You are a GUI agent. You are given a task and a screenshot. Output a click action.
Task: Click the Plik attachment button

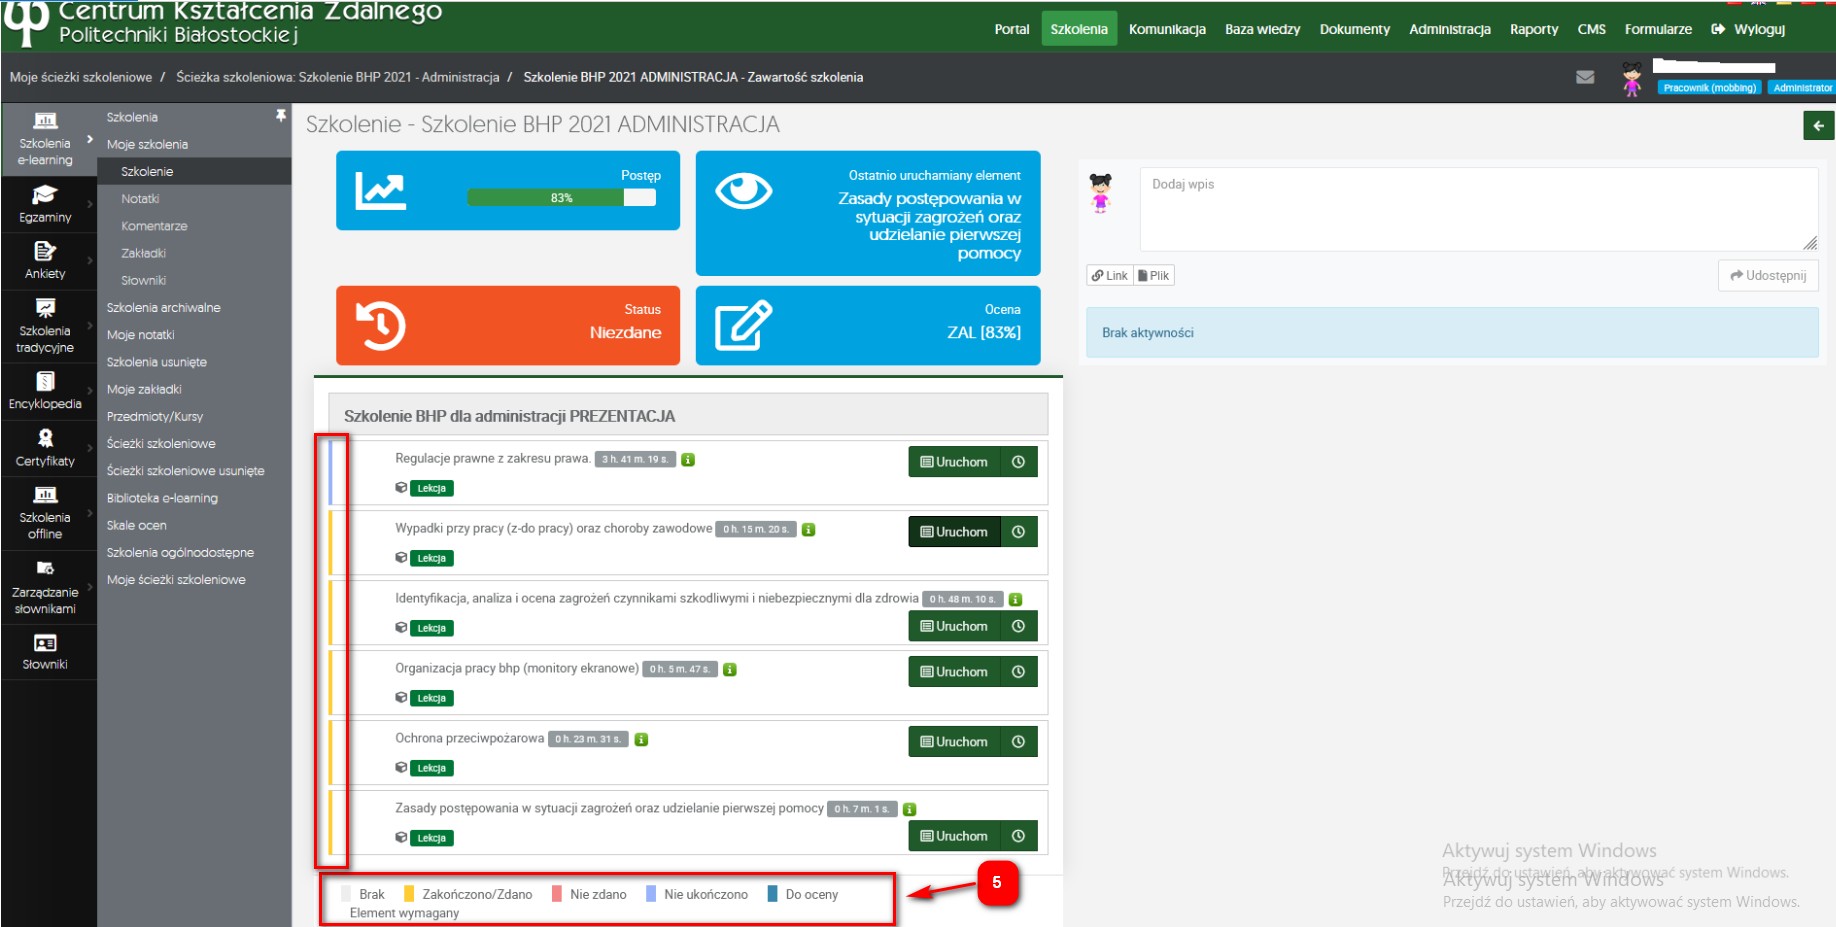tap(1154, 276)
